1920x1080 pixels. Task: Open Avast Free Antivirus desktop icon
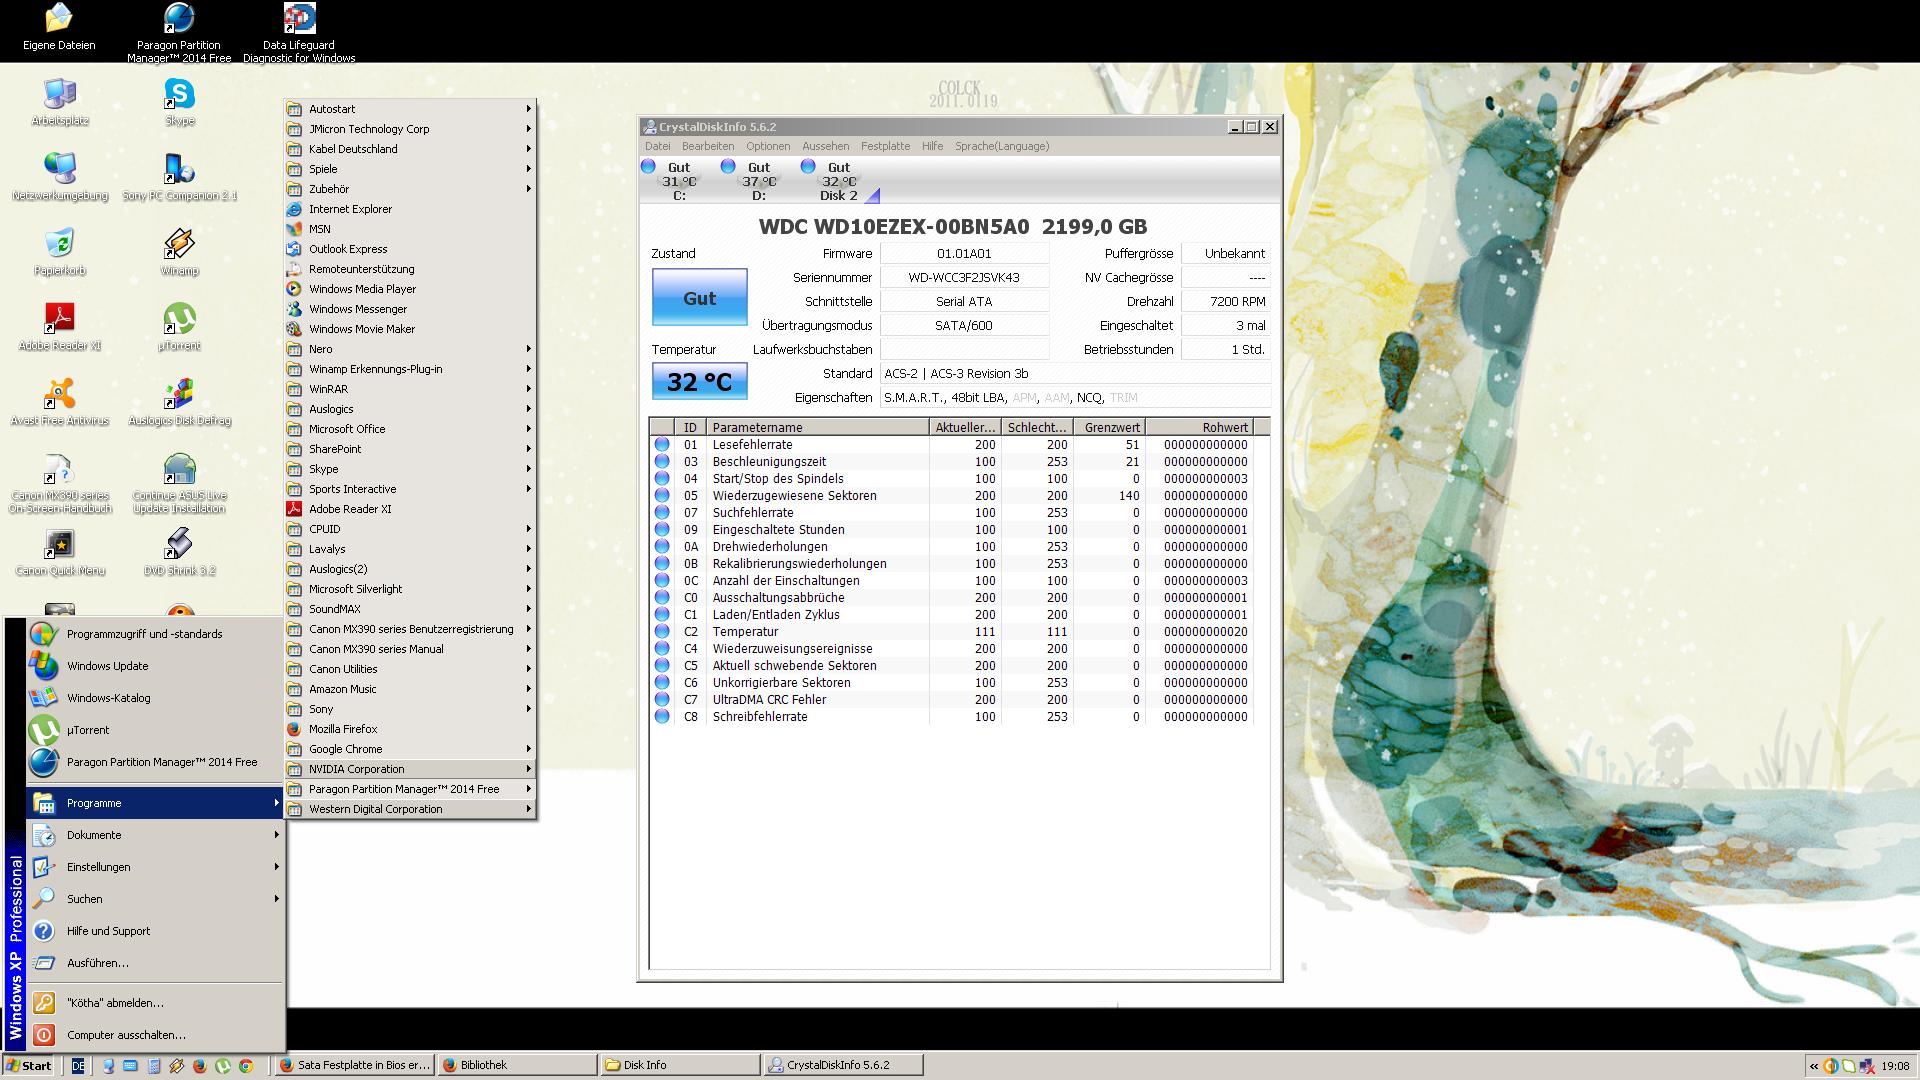tap(60, 397)
